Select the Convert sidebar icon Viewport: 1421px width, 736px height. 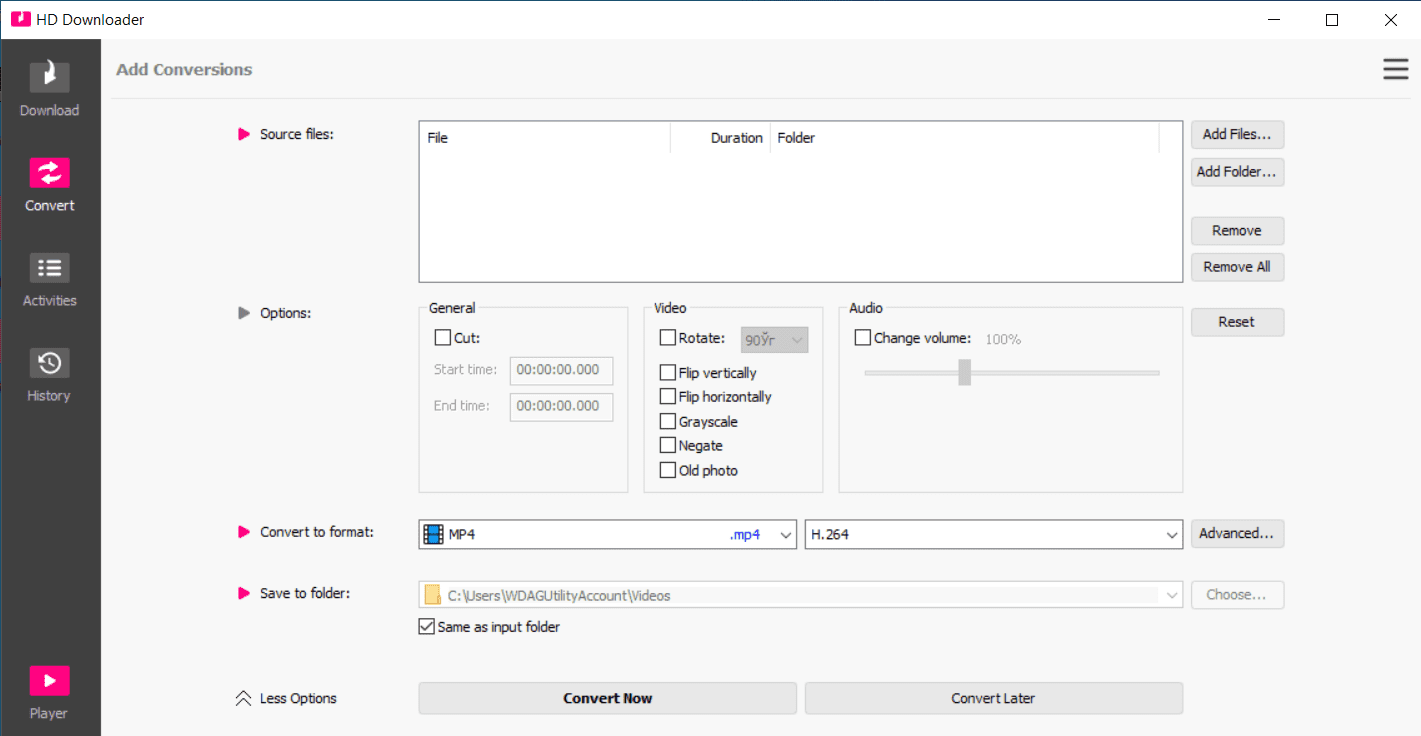click(49, 173)
